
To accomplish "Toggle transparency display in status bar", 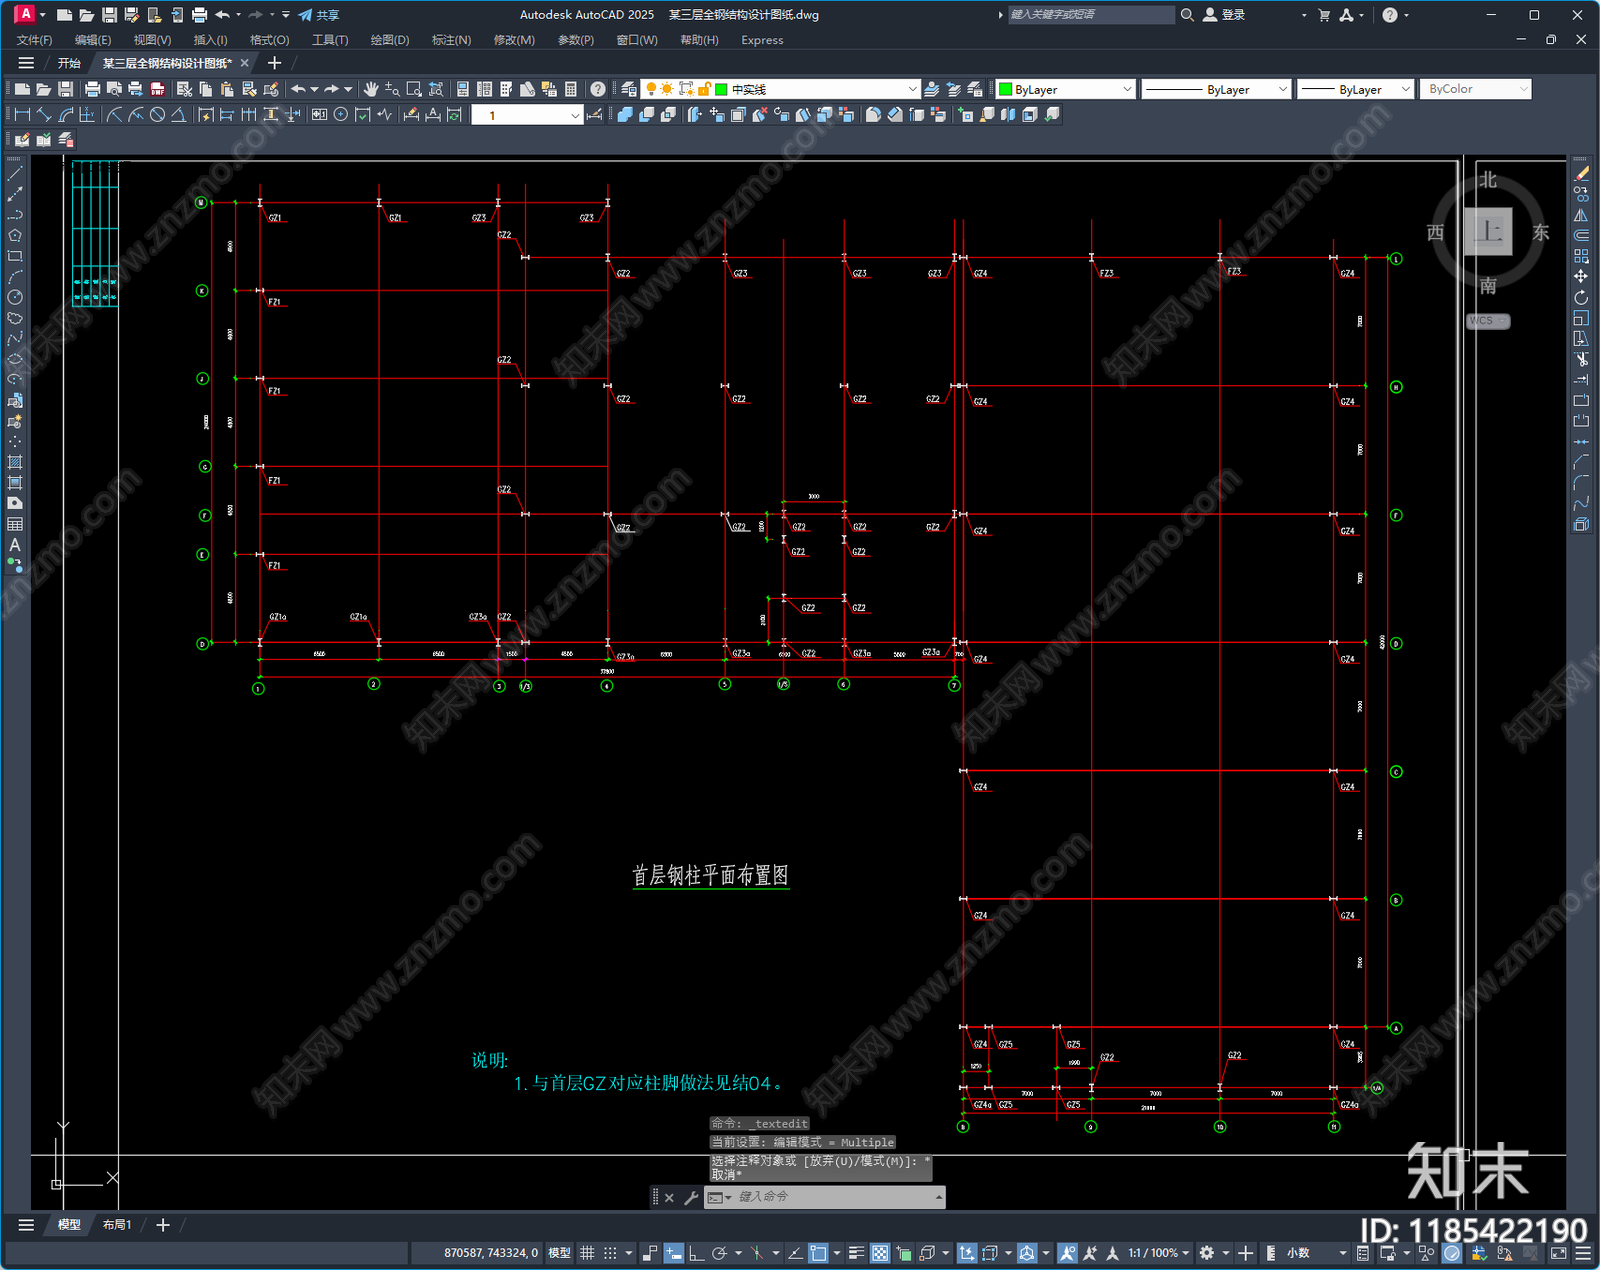I will pyautogui.click(x=880, y=1253).
